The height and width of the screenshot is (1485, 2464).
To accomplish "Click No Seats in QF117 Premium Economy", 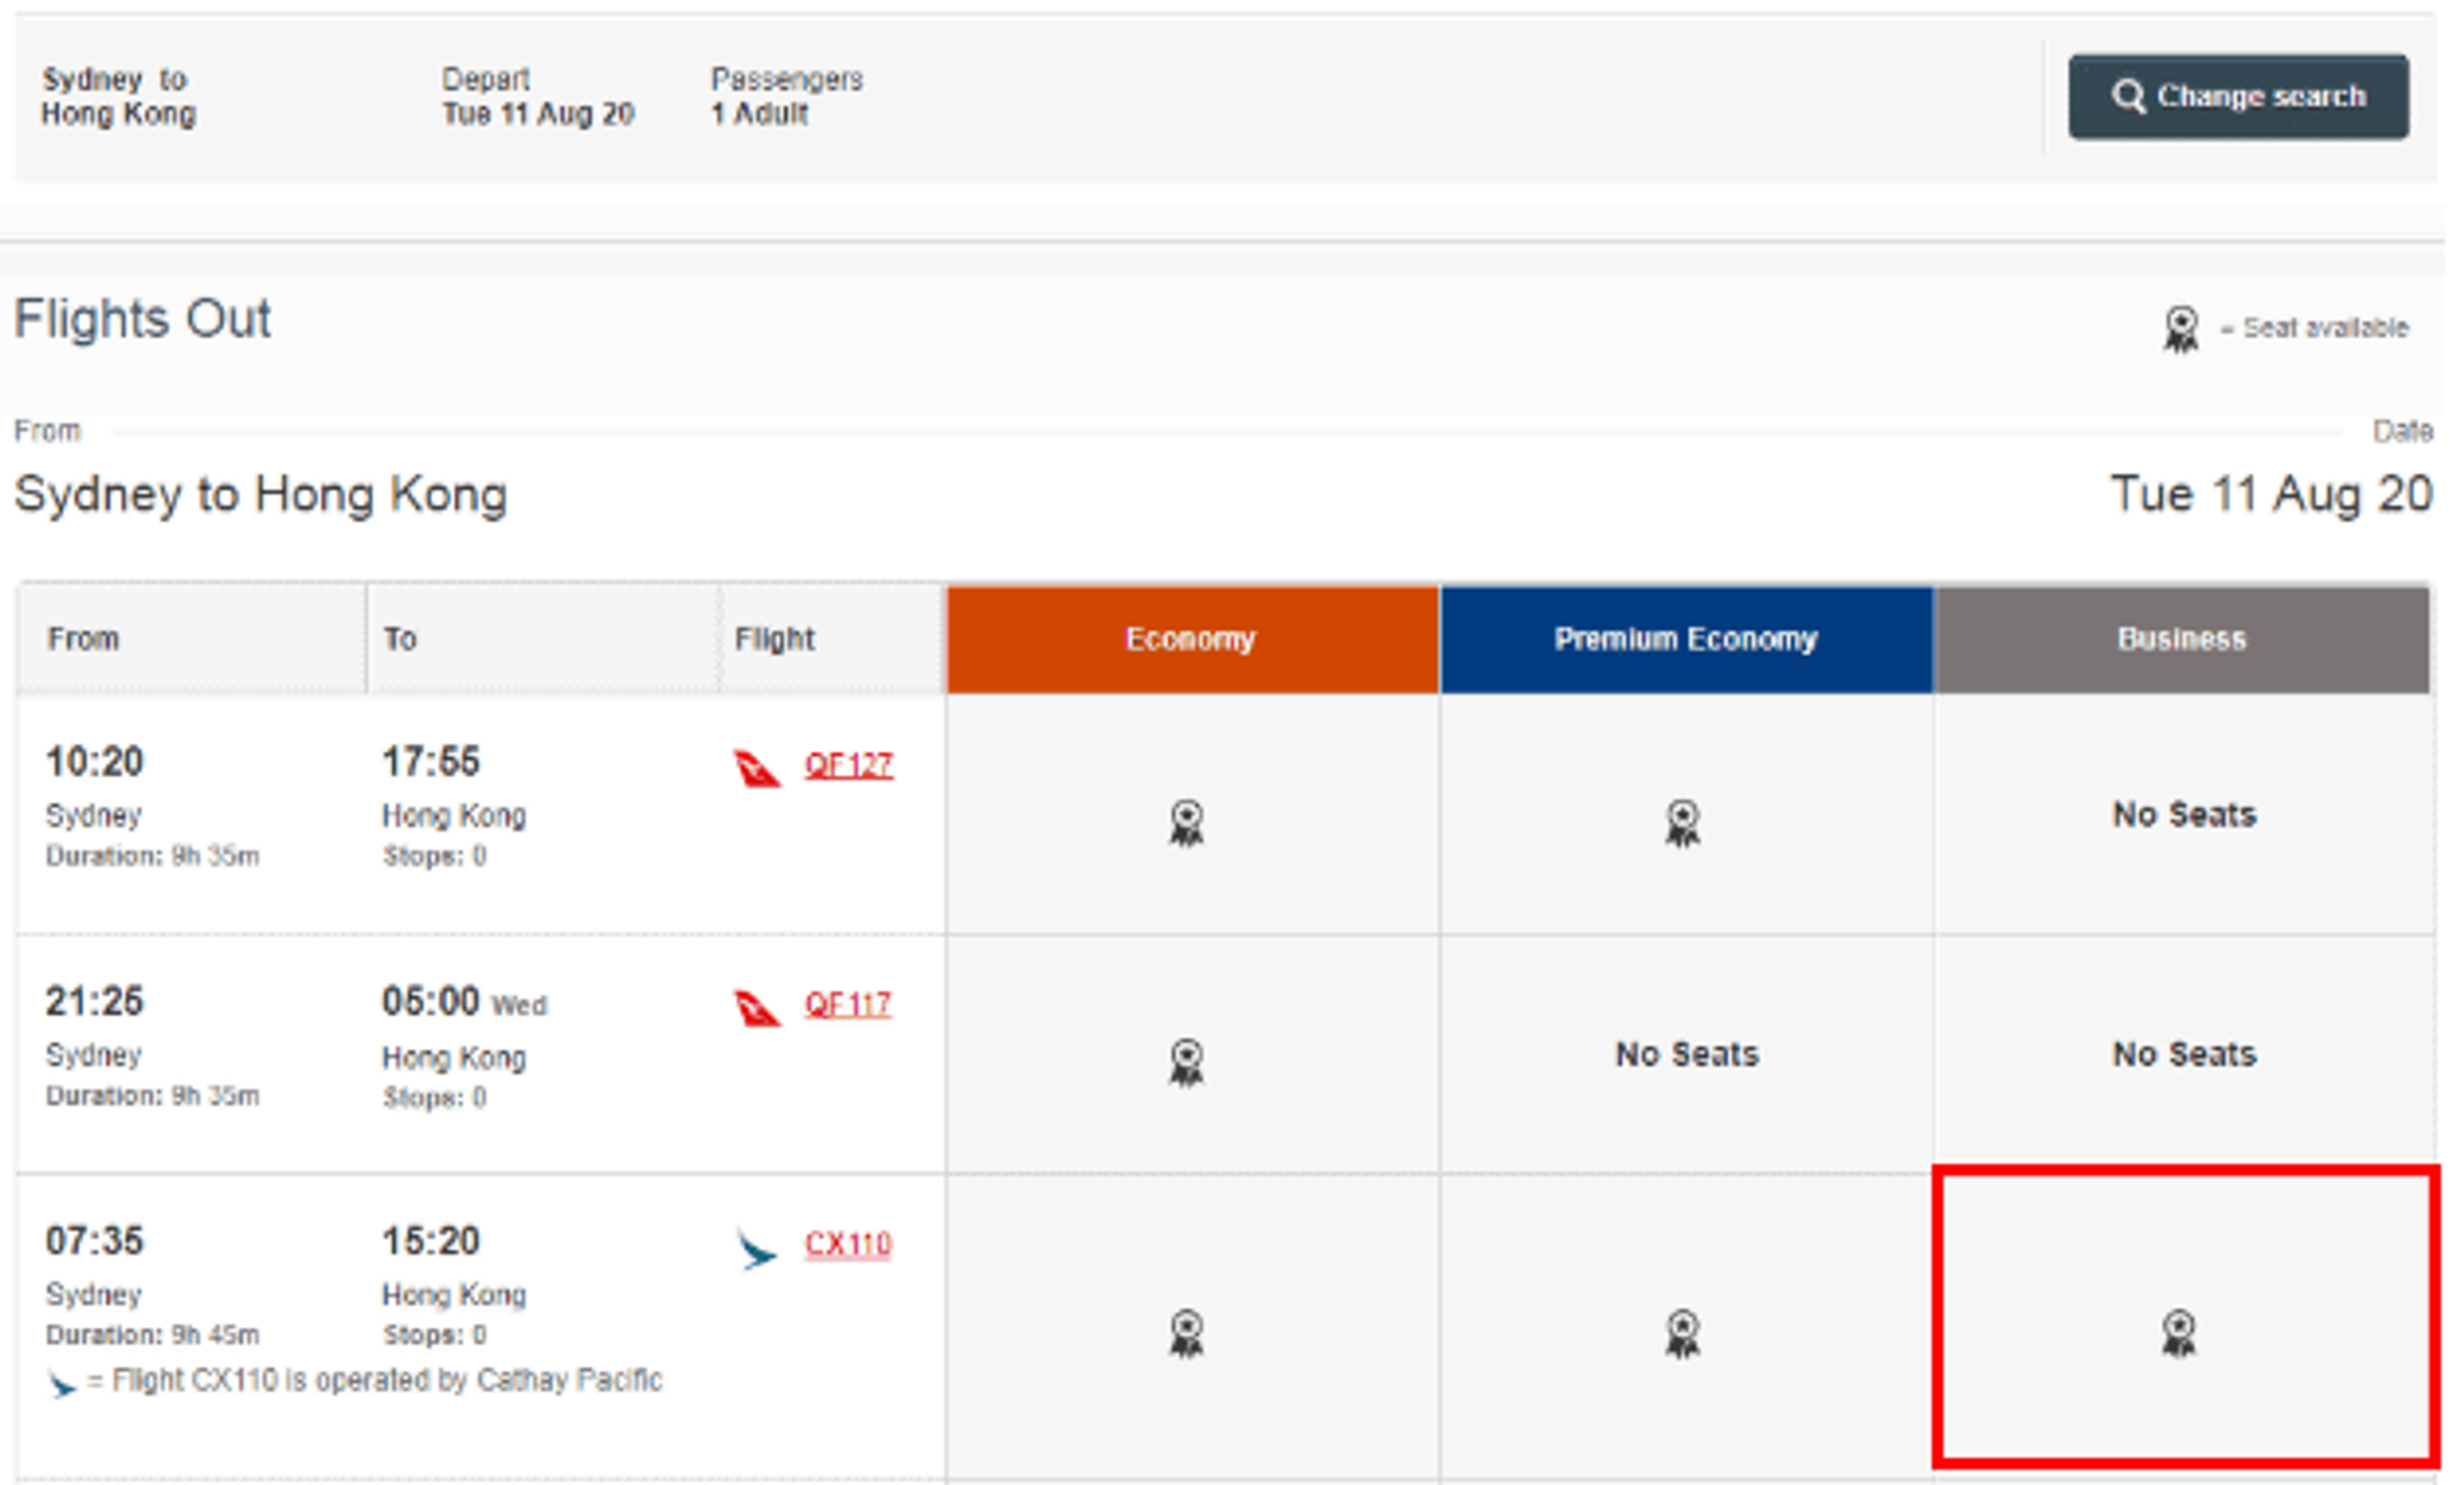I will tap(1687, 1054).
